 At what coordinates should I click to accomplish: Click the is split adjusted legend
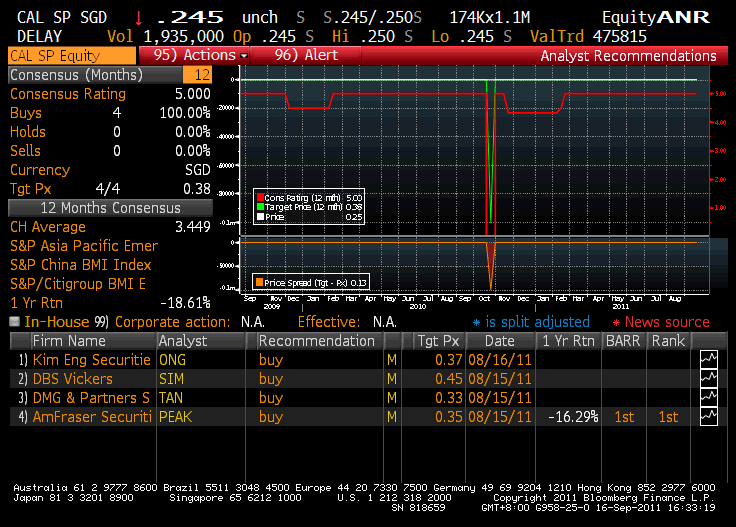pyautogui.click(x=531, y=322)
